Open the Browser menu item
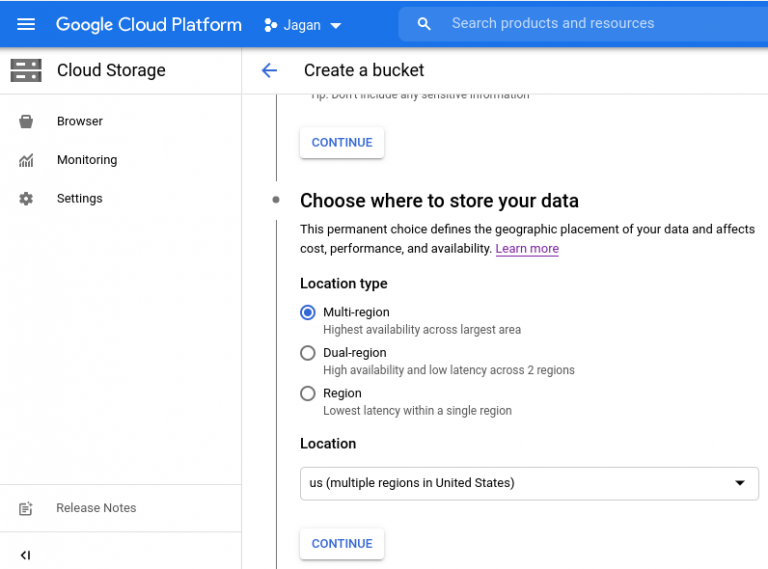This screenshot has height=569, width=768. pyautogui.click(x=80, y=121)
